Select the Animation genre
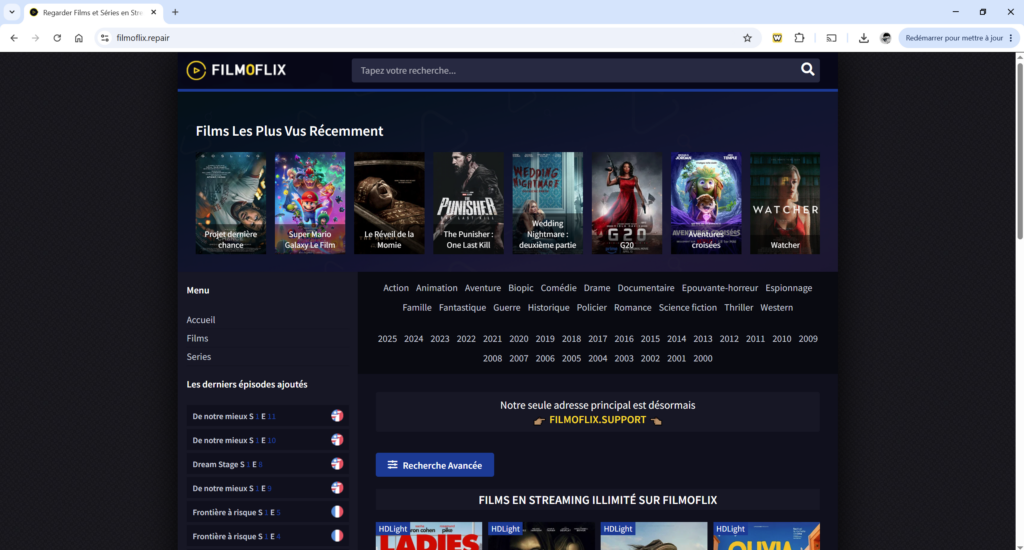1024x550 pixels. point(436,288)
